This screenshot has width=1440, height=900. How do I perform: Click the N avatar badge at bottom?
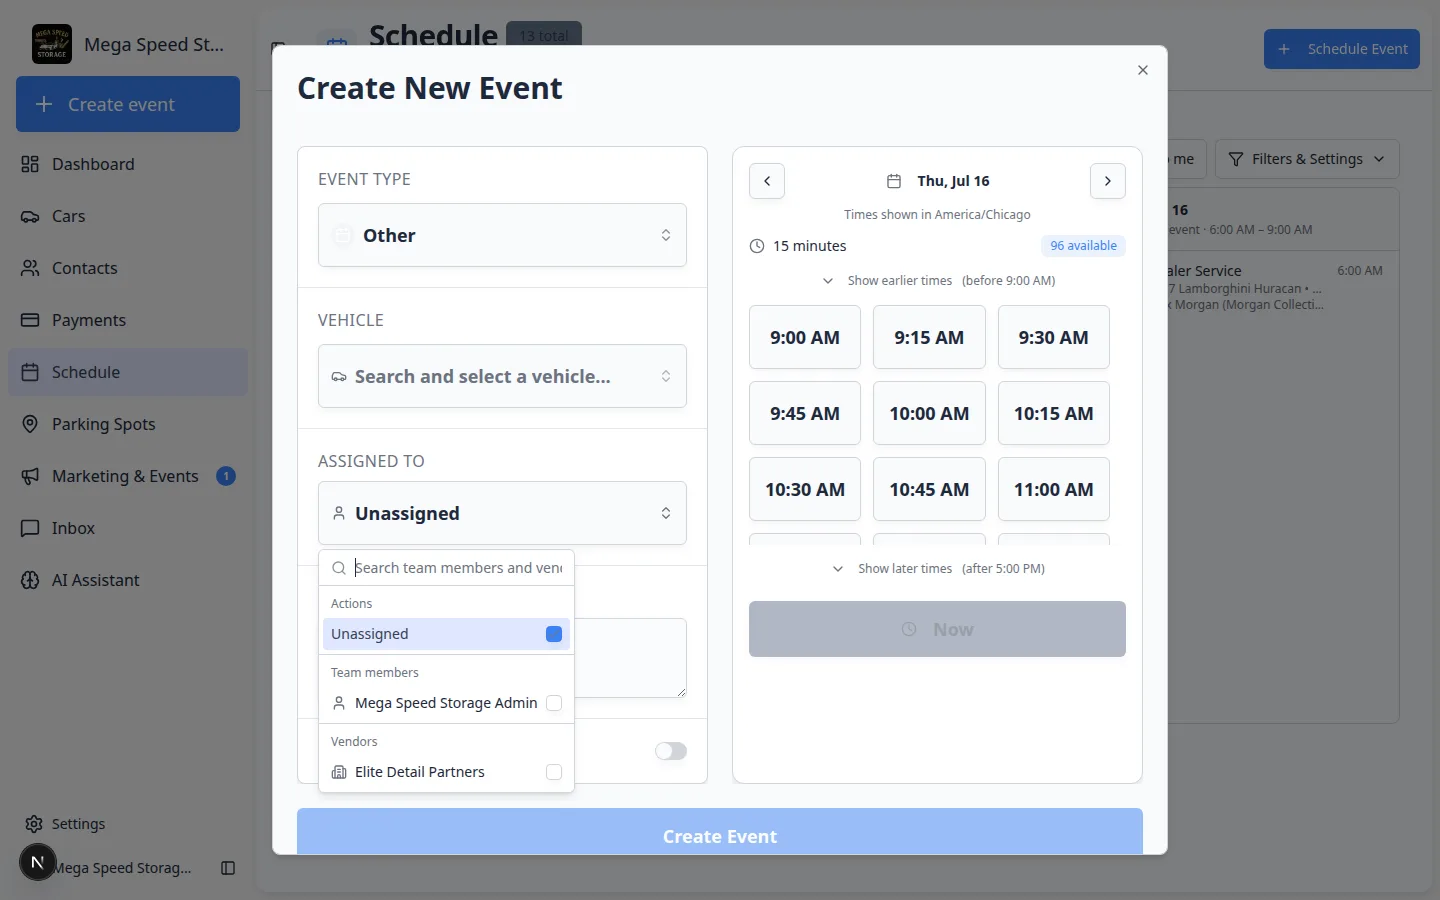coord(38,862)
